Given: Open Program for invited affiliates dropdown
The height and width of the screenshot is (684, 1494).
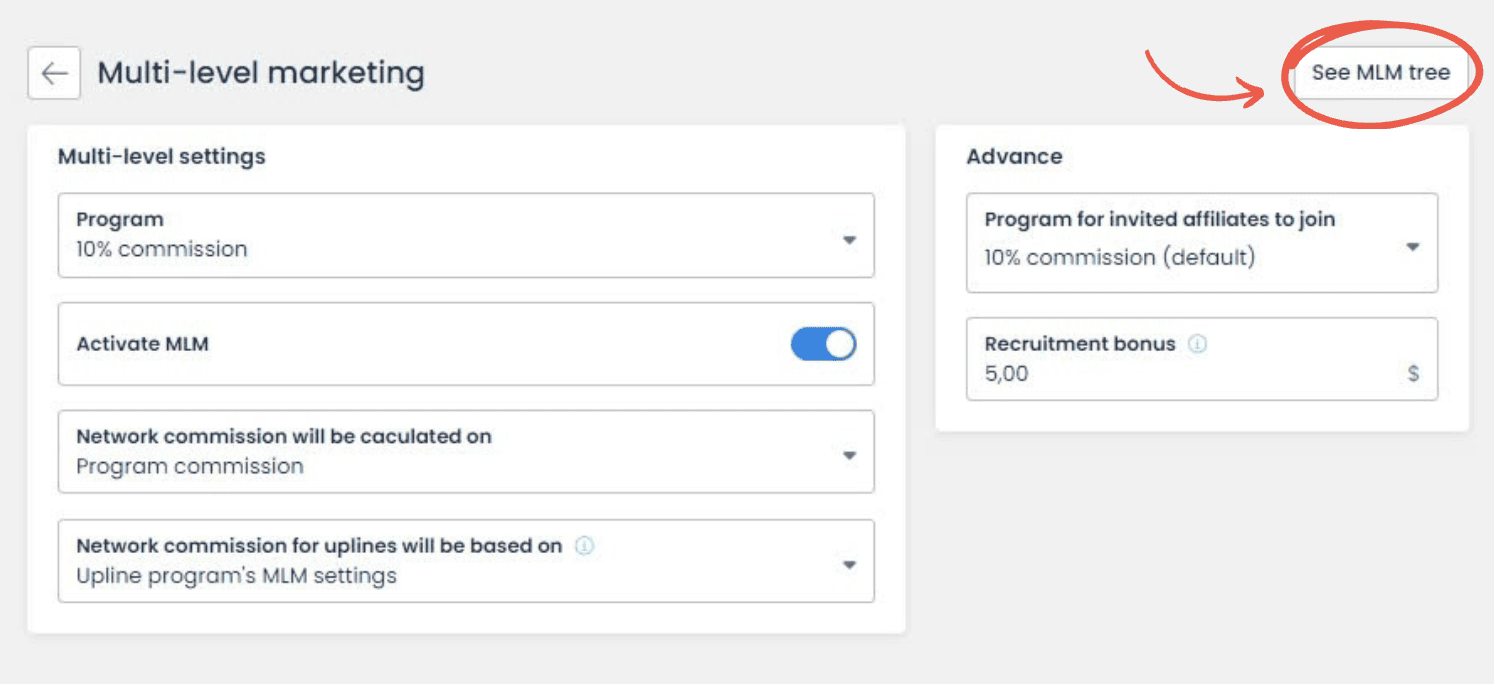Looking at the screenshot, I should (x=1202, y=243).
